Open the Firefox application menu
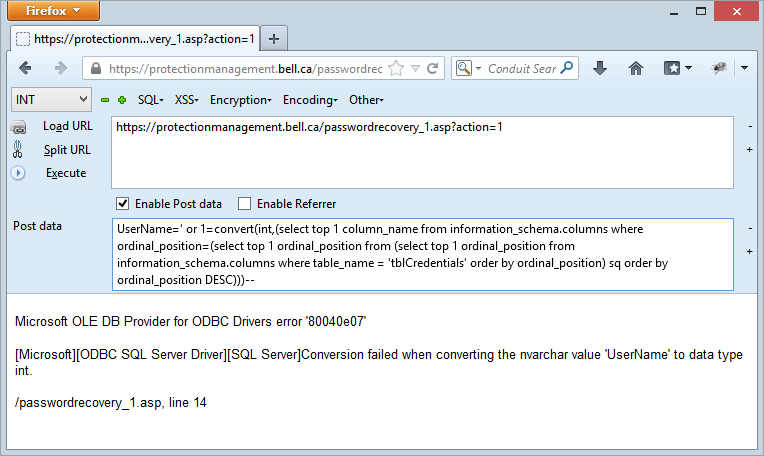The height and width of the screenshot is (456, 764). coord(54,11)
